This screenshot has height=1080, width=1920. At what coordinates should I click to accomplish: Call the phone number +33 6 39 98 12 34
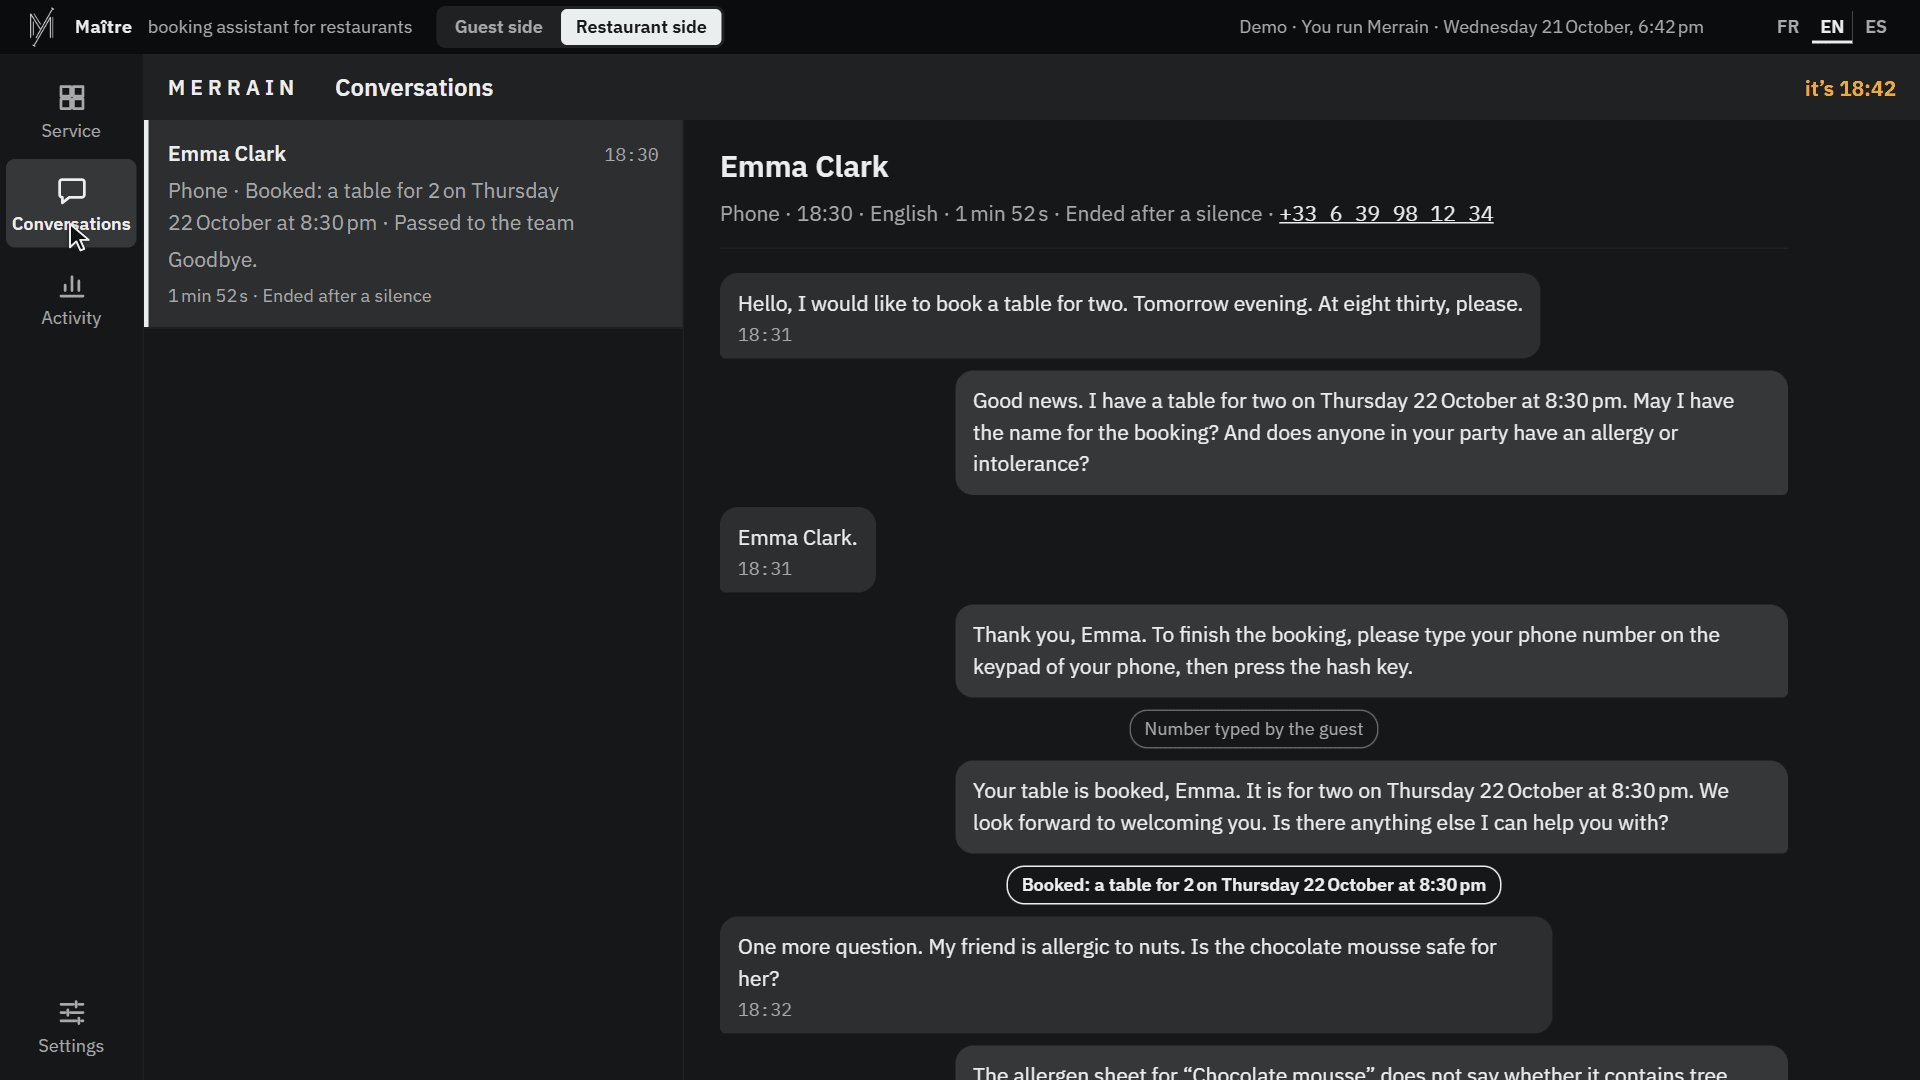tap(1386, 214)
